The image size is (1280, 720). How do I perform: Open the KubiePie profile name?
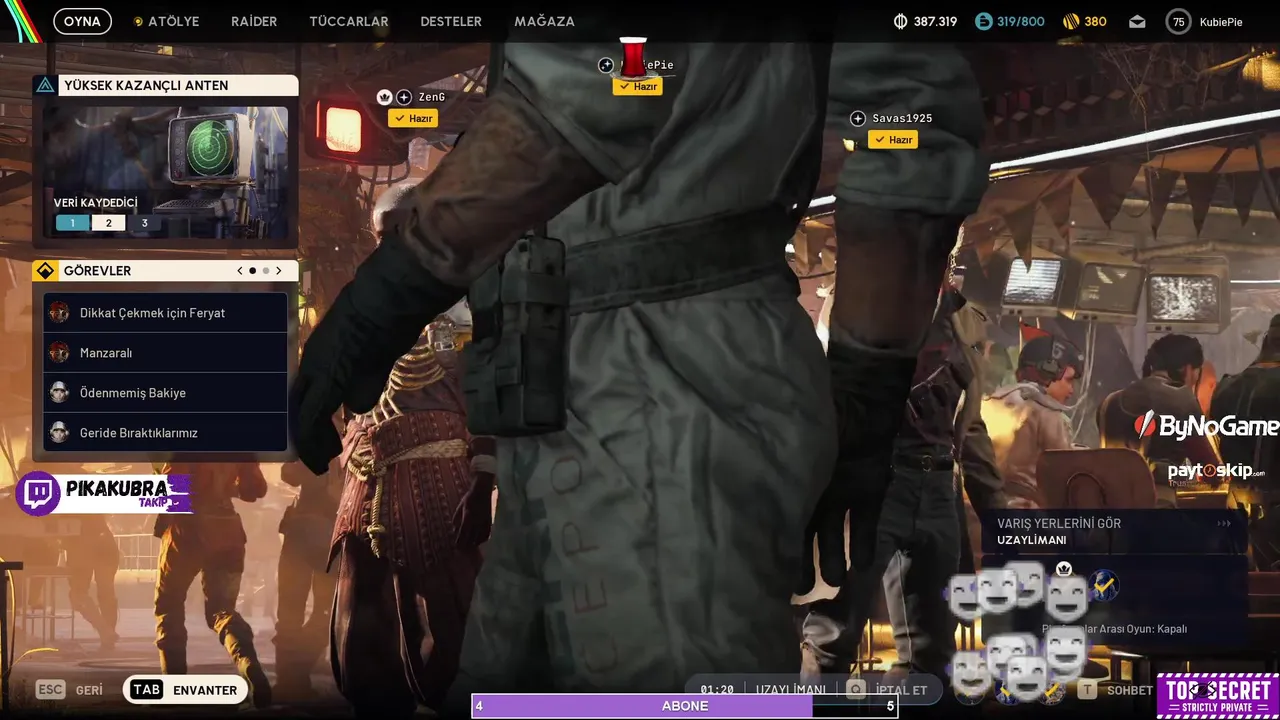(x=1221, y=21)
